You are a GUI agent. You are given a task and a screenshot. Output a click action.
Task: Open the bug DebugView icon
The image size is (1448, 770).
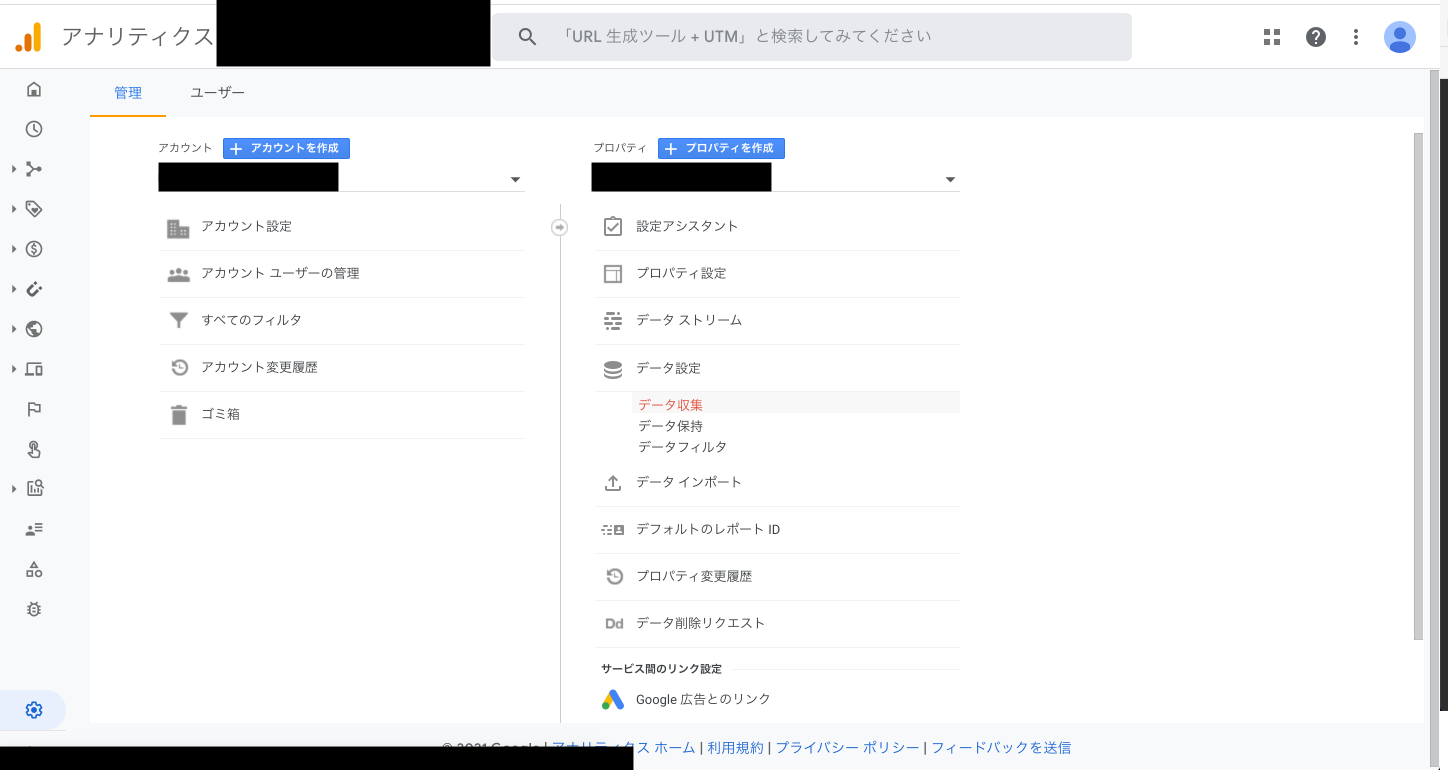point(34,609)
